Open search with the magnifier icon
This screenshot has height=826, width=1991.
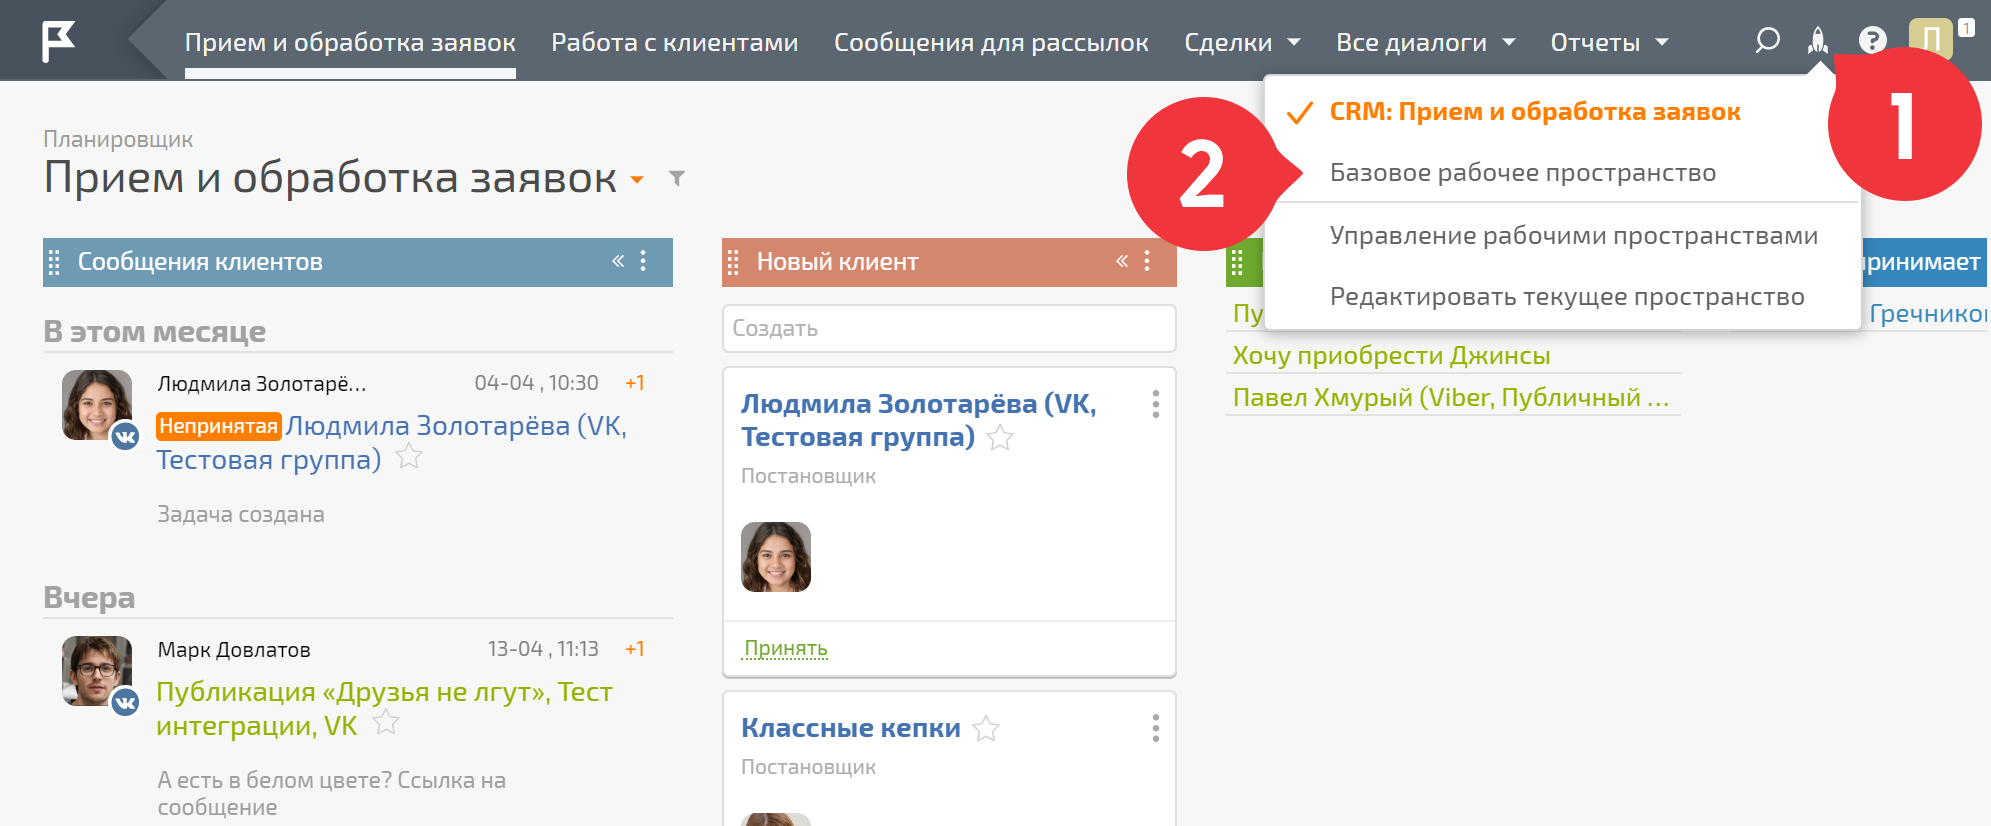click(x=1767, y=41)
